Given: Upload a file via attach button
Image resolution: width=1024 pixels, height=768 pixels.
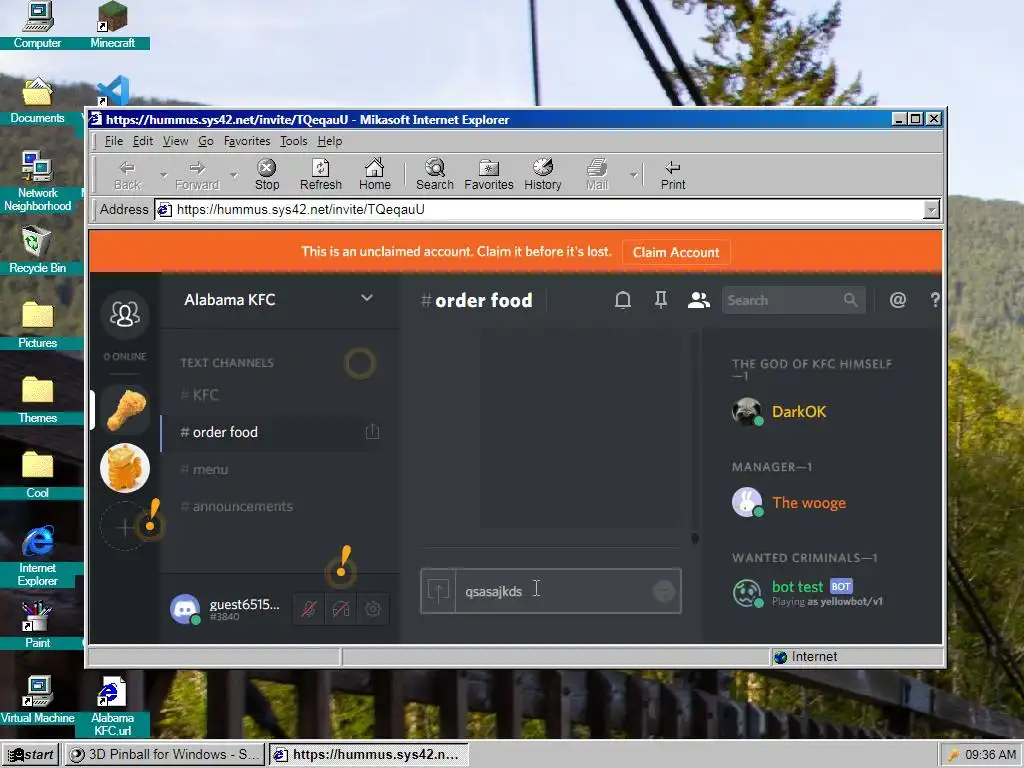Looking at the screenshot, I should pos(438,591).
